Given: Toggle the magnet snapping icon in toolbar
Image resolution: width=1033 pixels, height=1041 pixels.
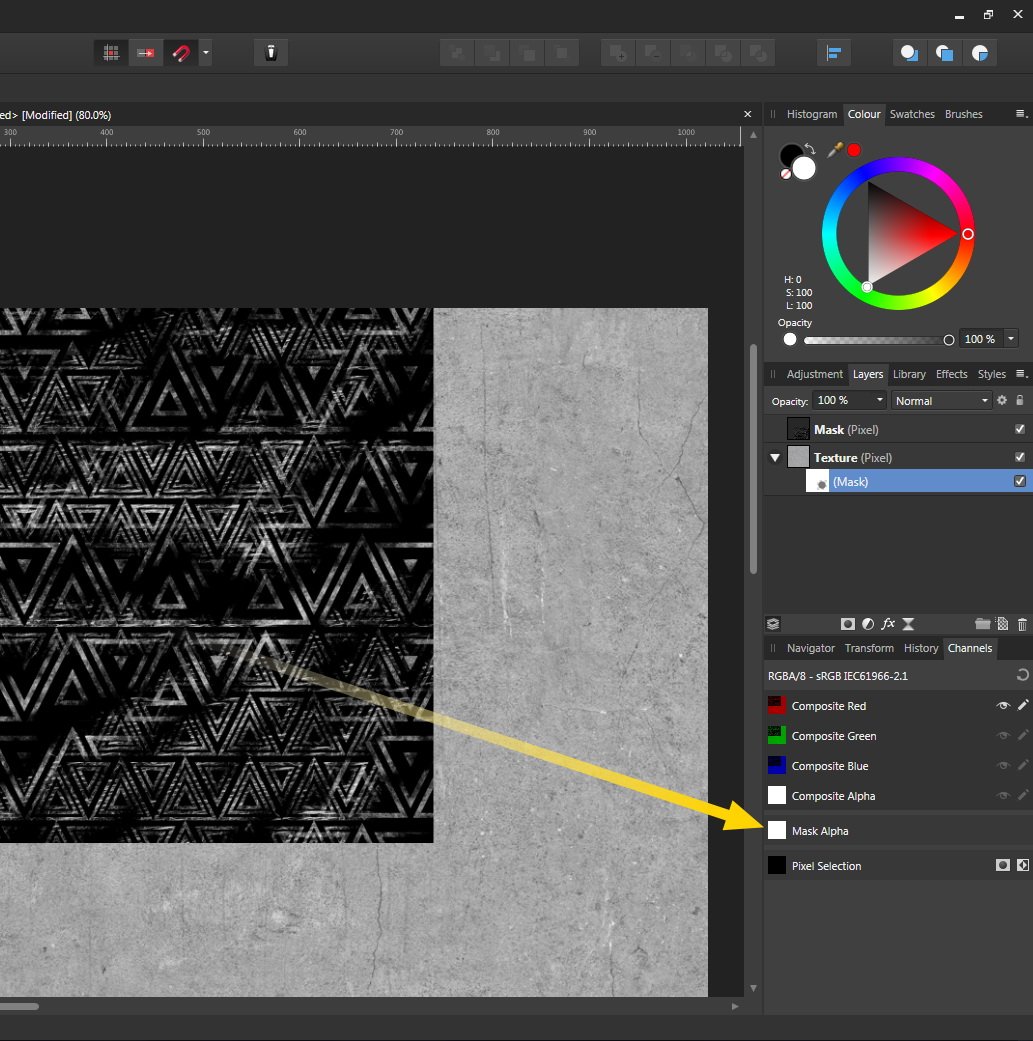Looking at the screenshot, I should tap(180, 53).
